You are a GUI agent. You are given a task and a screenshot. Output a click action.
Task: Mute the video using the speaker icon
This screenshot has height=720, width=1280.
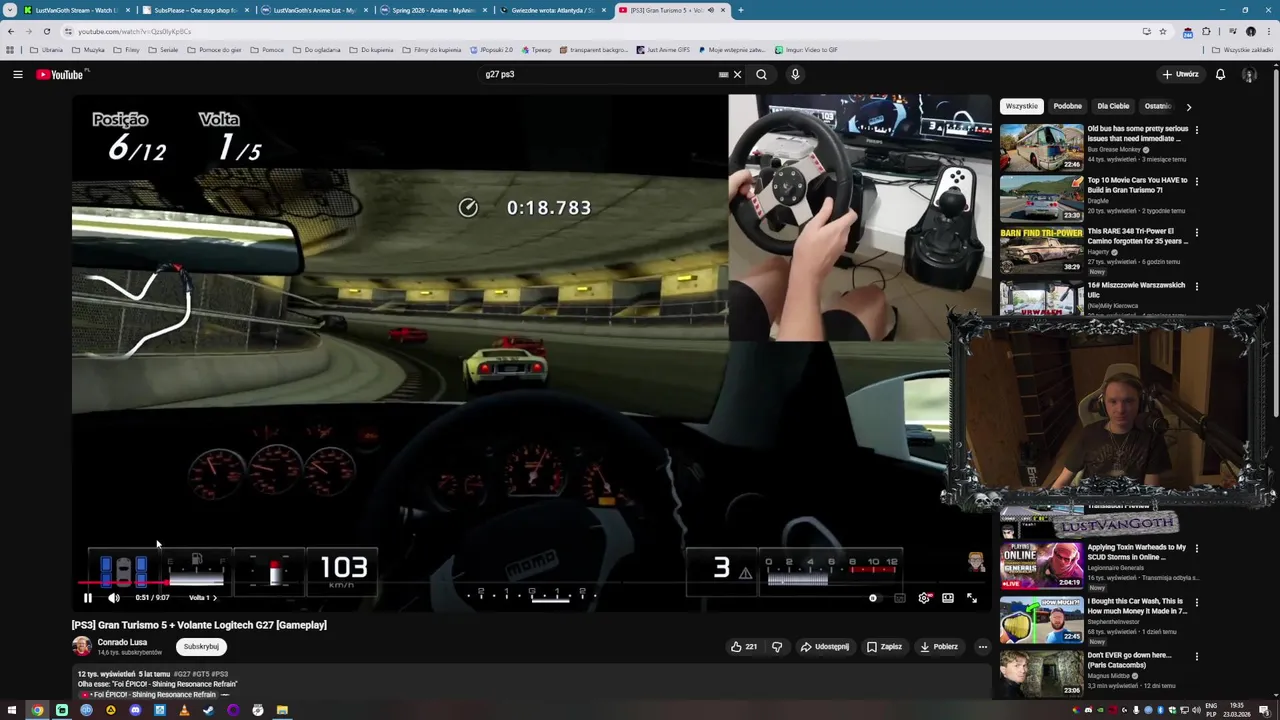click(x=113, y=598)
